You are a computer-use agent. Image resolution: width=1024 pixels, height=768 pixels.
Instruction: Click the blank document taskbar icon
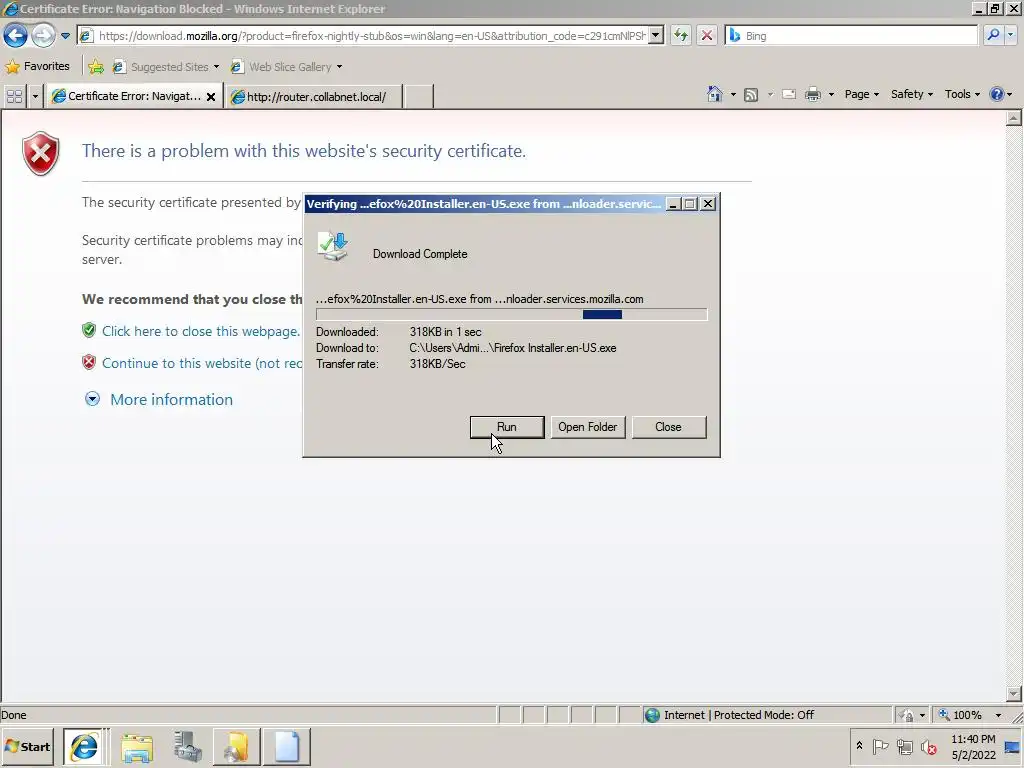[x=287, y=746]
